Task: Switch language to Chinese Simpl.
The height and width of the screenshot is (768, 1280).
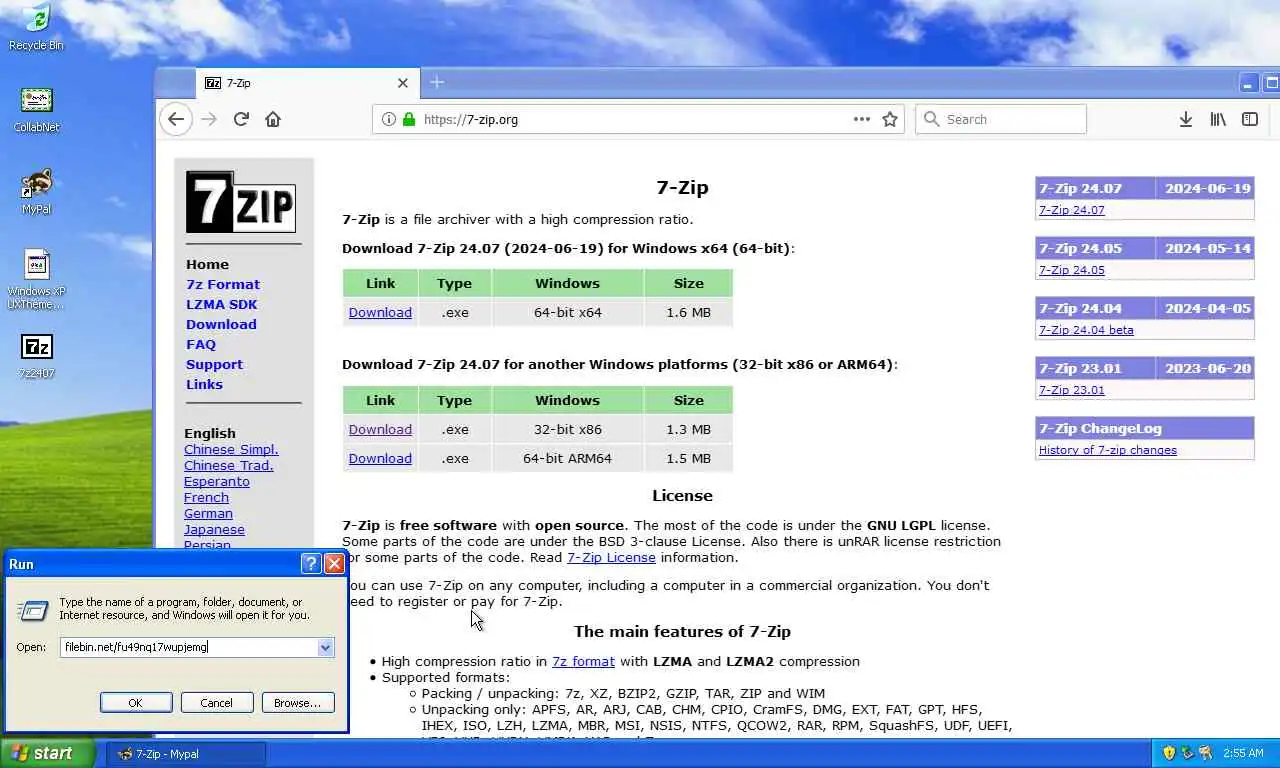Action: pos(231,450)
